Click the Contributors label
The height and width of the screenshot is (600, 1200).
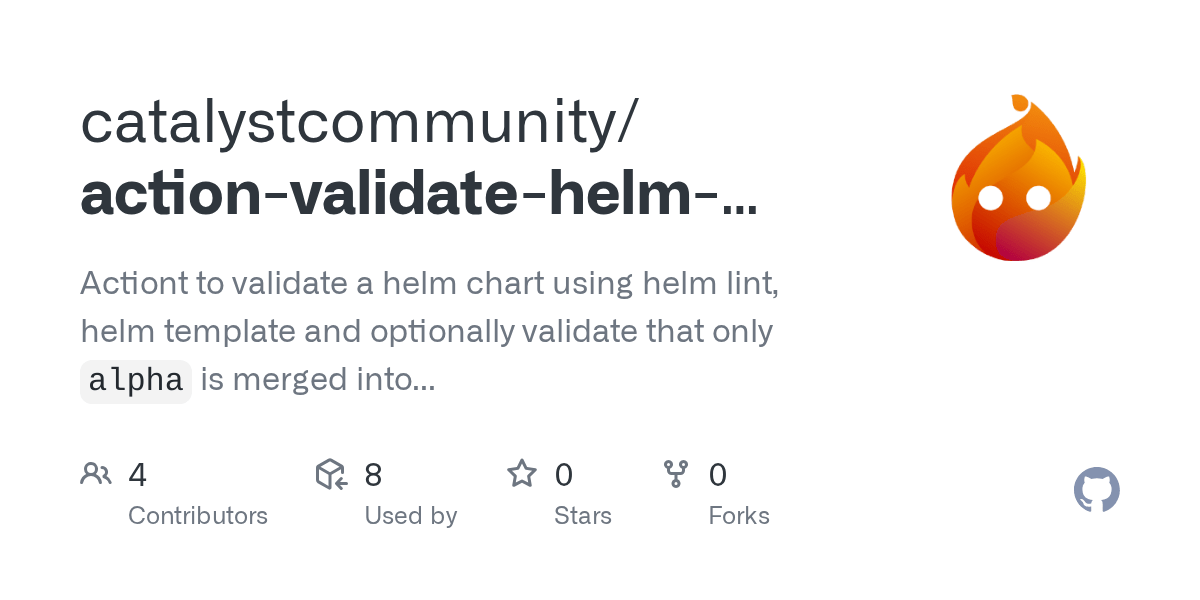point(198,516)
